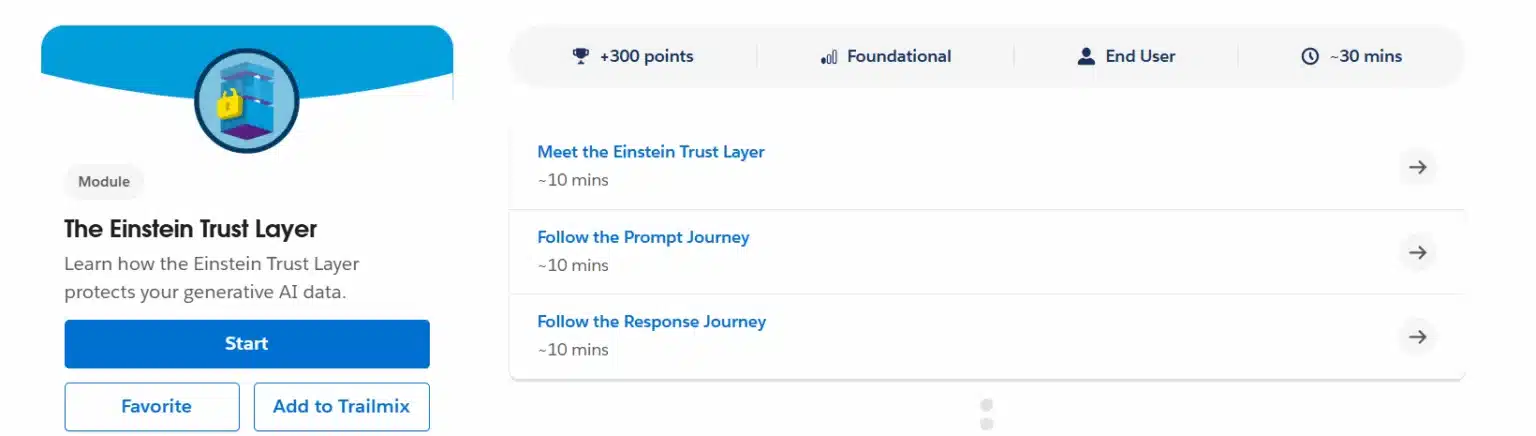Image resolution: width=1536 pixels, height=436 pixels.
Task: Click the clock icon next to ~30 mins
Action: click(x=1310, y=56)
